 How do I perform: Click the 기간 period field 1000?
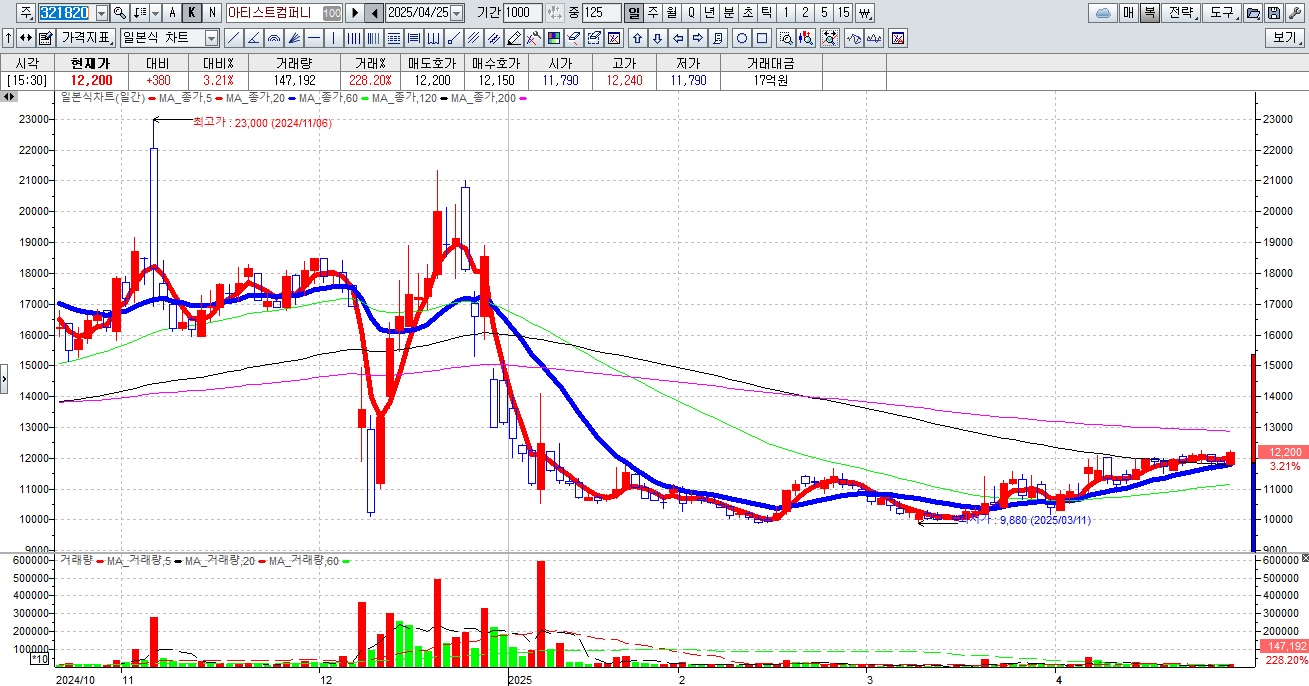click(522, 13)
